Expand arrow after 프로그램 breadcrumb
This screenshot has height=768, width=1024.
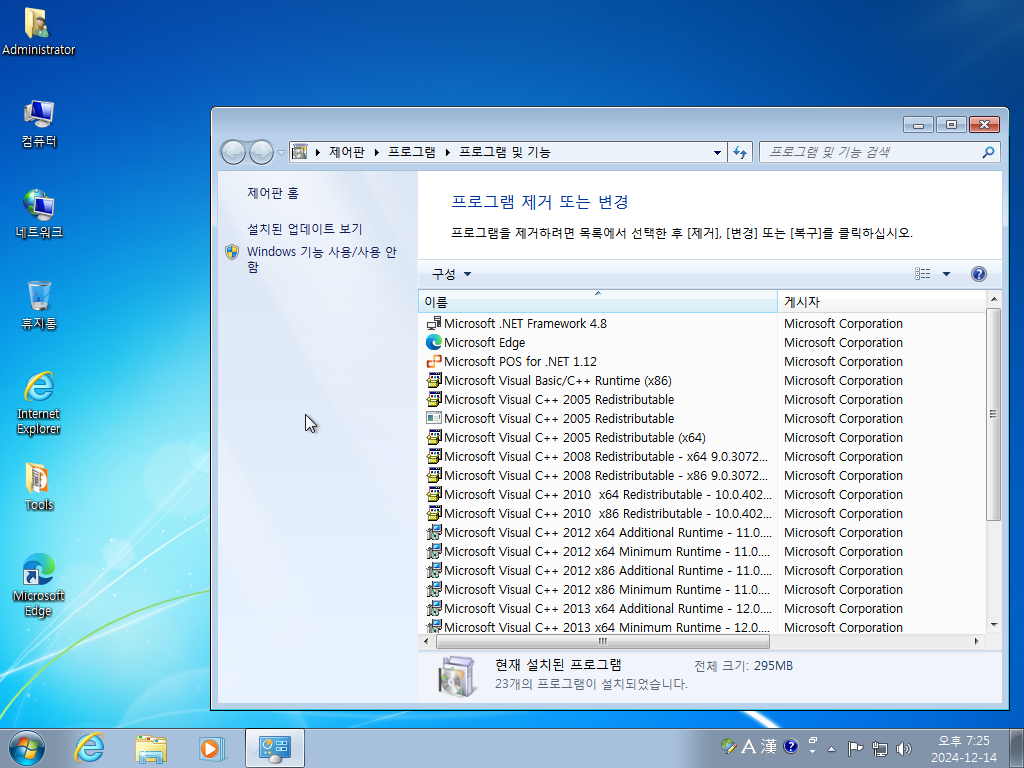pyautogui.click(x=448, y=152)
